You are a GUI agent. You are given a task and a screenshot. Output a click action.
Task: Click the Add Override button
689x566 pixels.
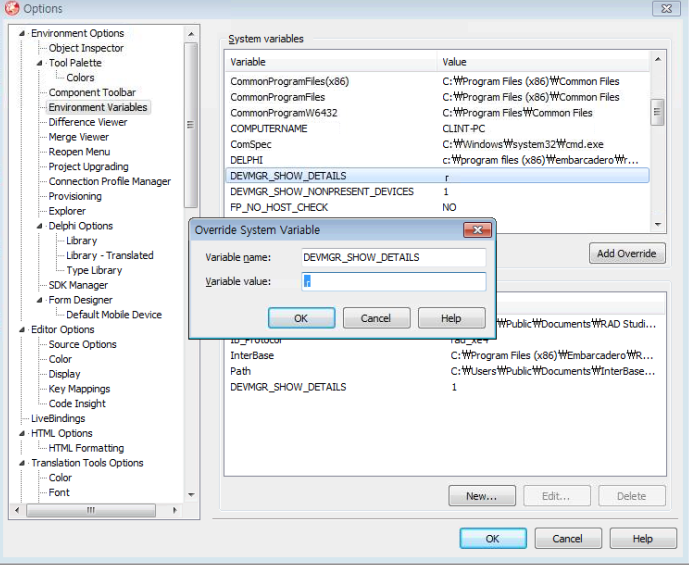[627, 254]
